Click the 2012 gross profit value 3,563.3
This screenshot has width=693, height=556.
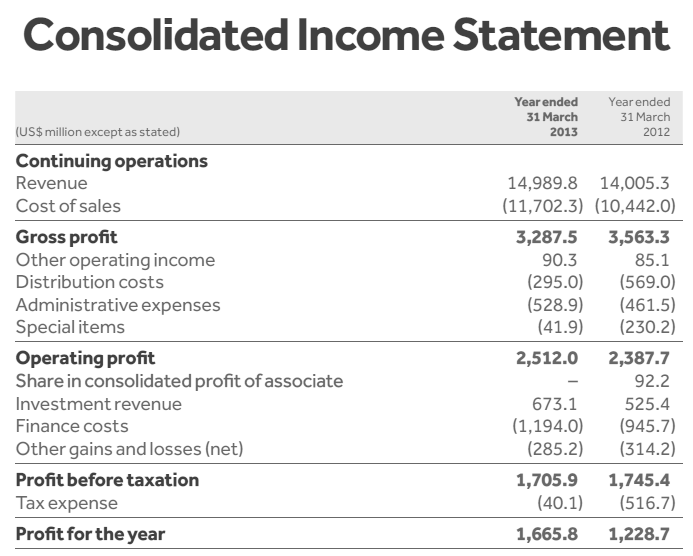pos(639,237)
